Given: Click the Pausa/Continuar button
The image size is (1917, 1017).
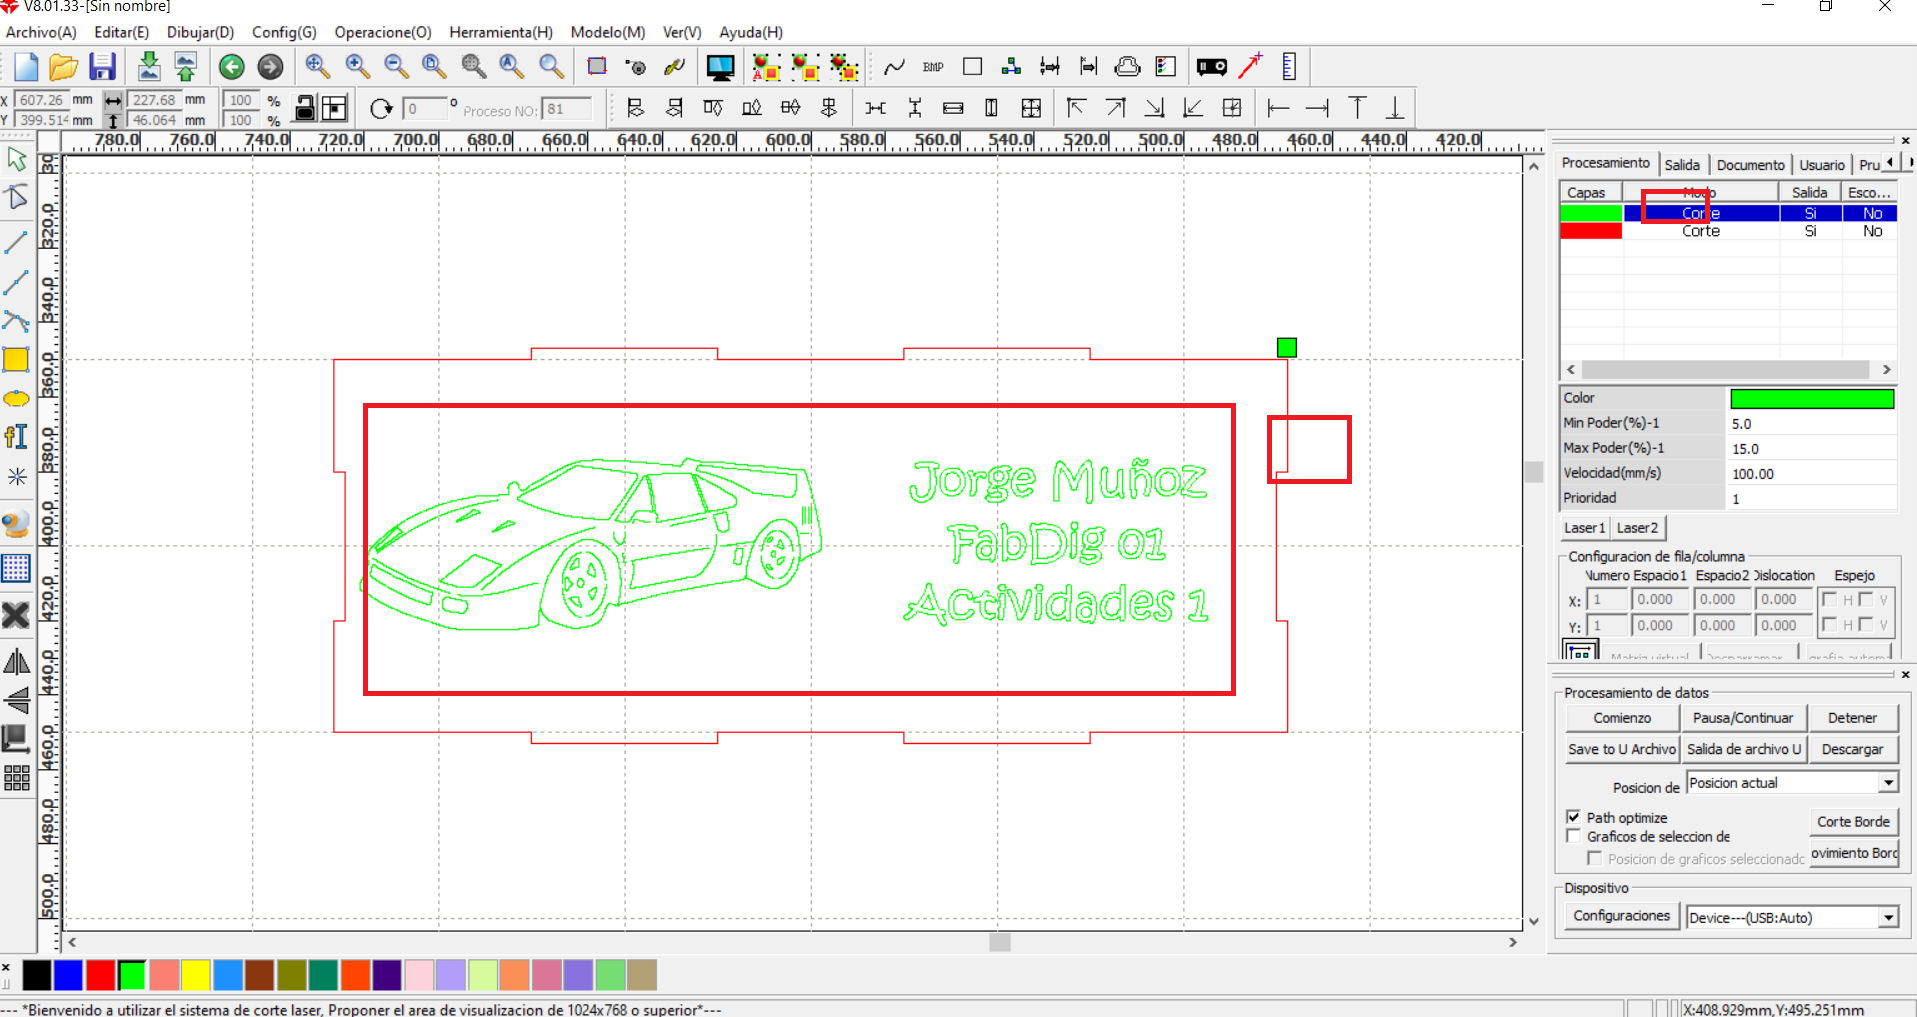Looking at the screenshot, I should tap(1743, 718).
